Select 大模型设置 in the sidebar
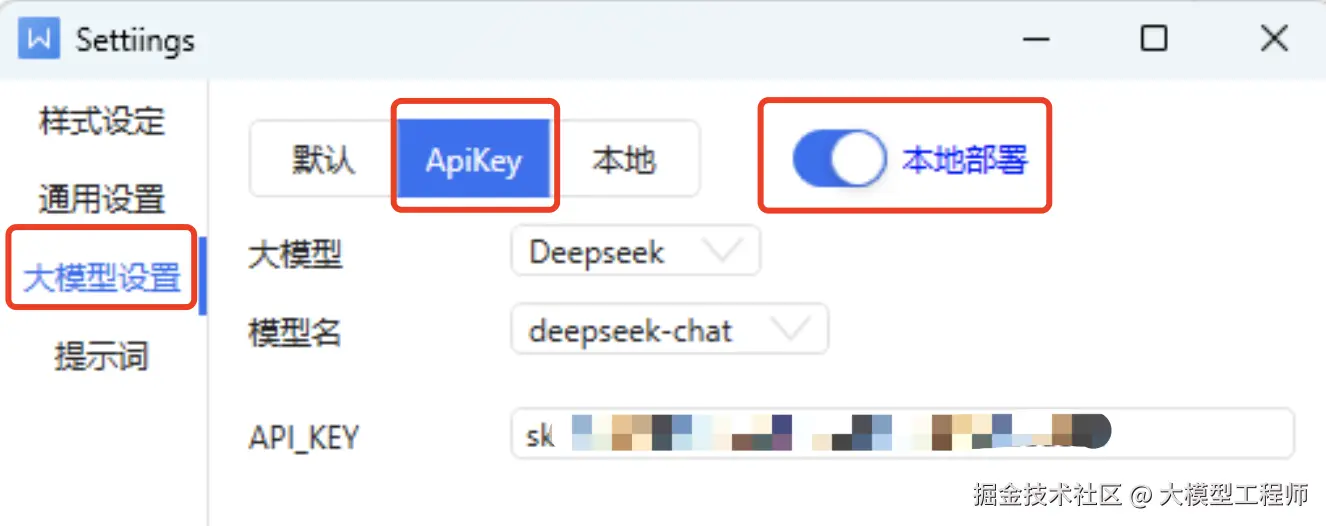1326x526 pixels. 102,277
